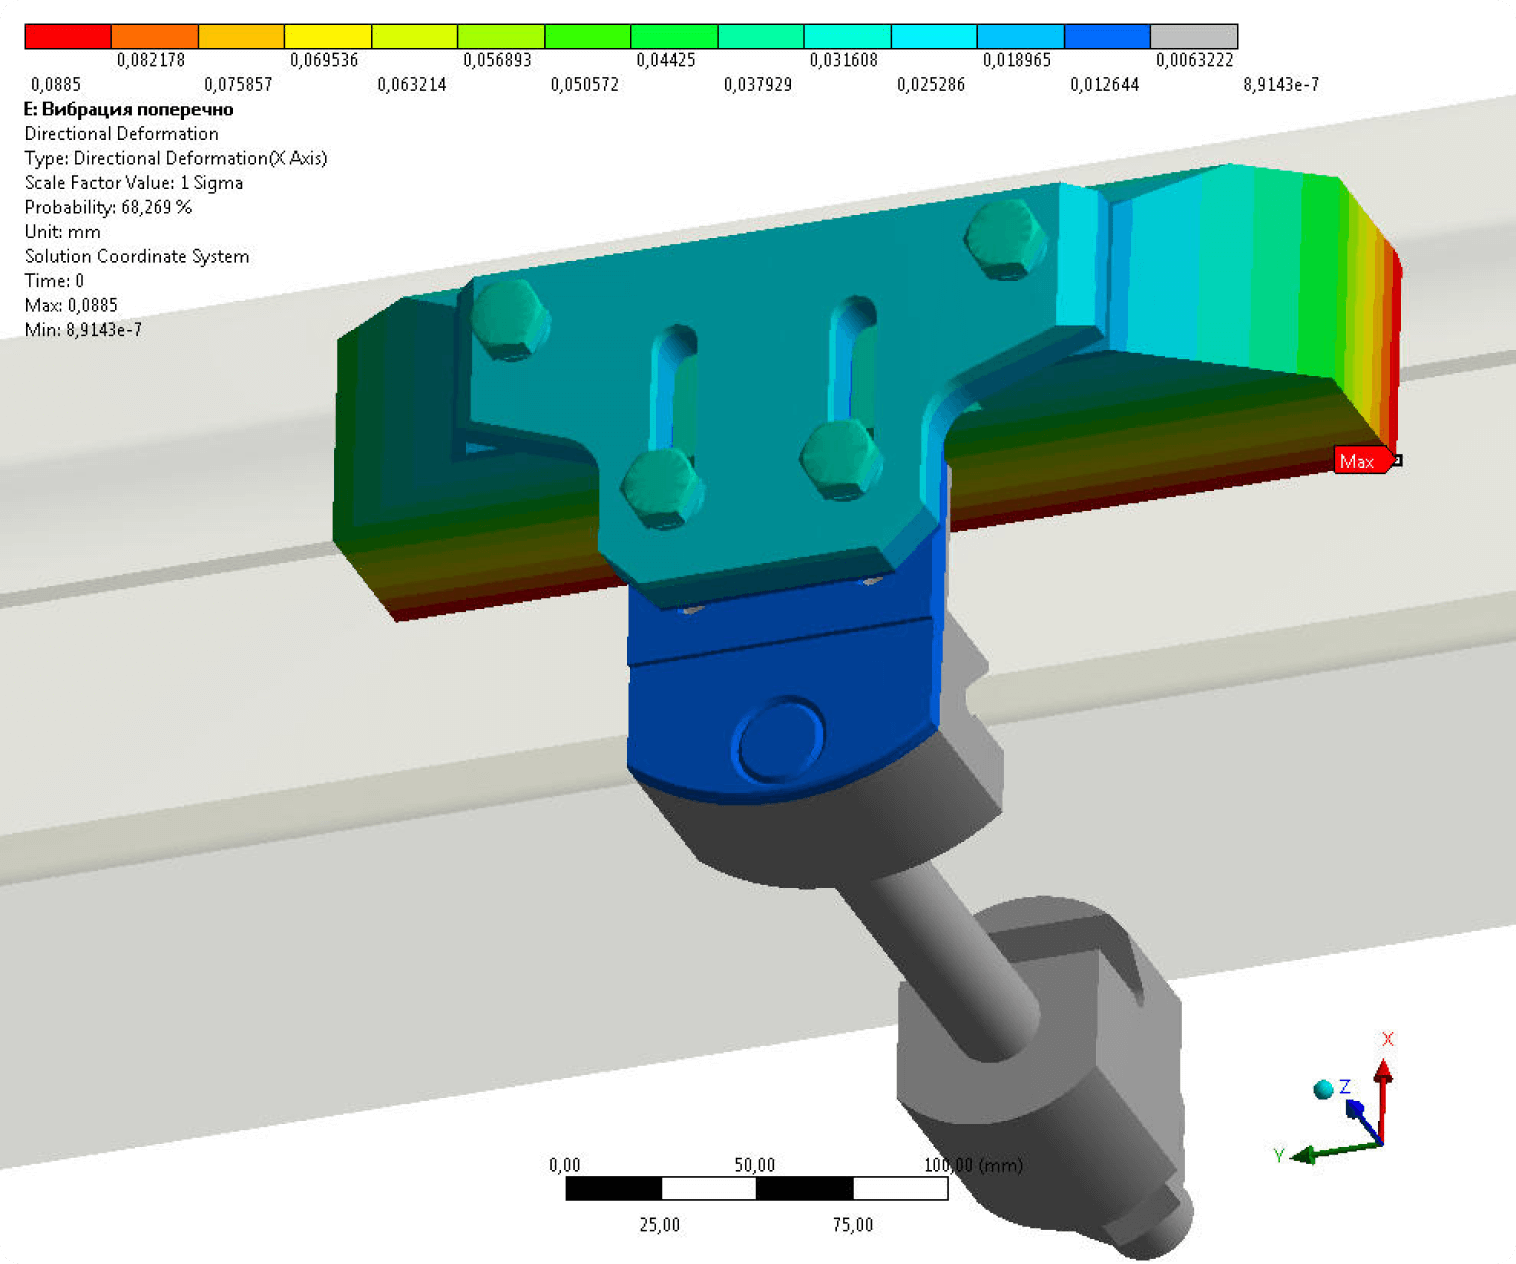Select the dark blue clamp block body
The image size is (1516, 1264).
click(784, 690)
